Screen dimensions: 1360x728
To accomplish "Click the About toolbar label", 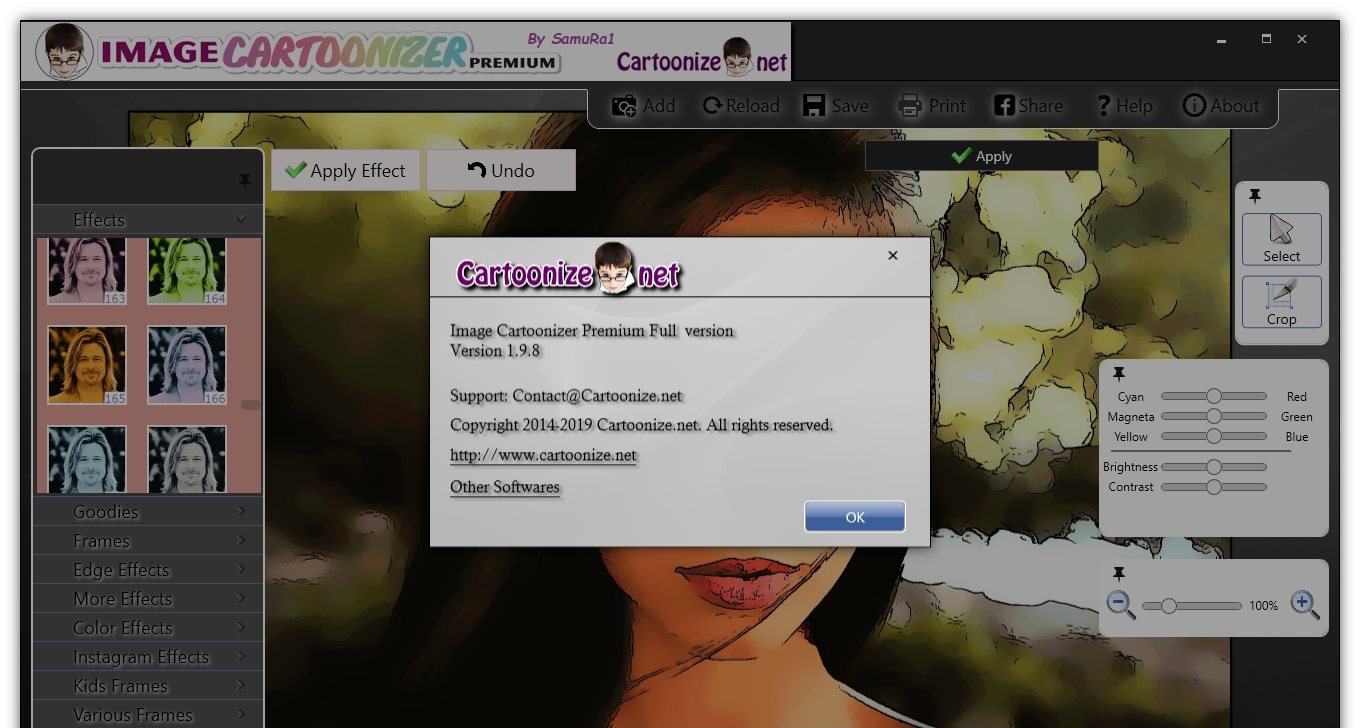I will pos(1235,106).
